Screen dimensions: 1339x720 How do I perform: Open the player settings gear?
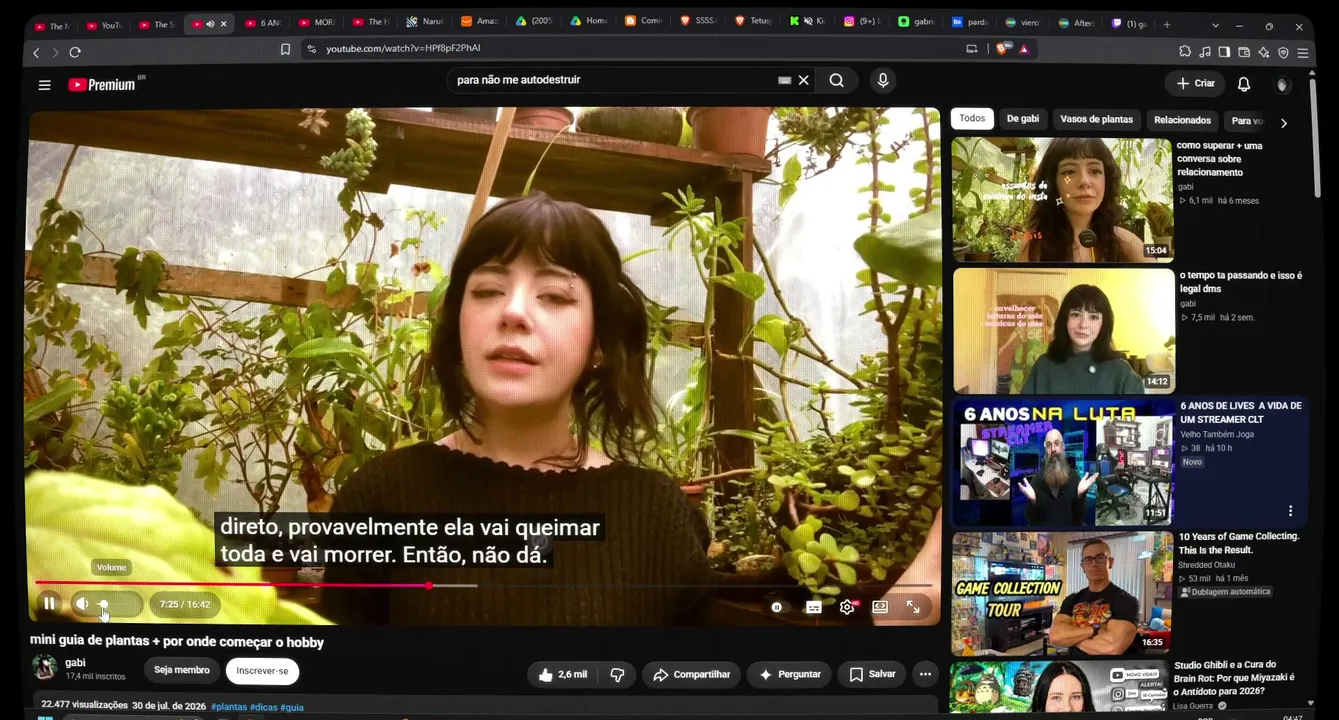[848, 607]
